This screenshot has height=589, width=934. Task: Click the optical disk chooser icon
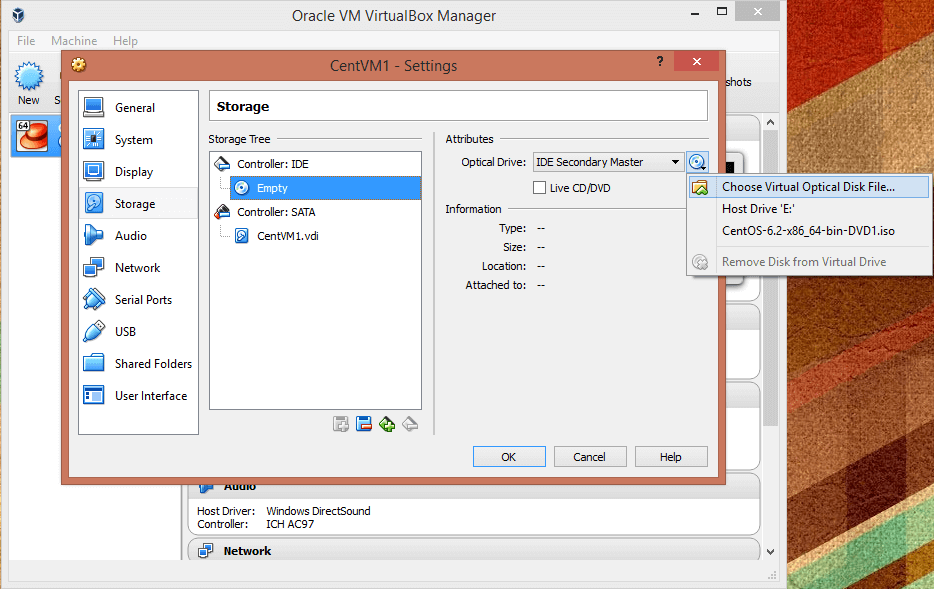697,162
